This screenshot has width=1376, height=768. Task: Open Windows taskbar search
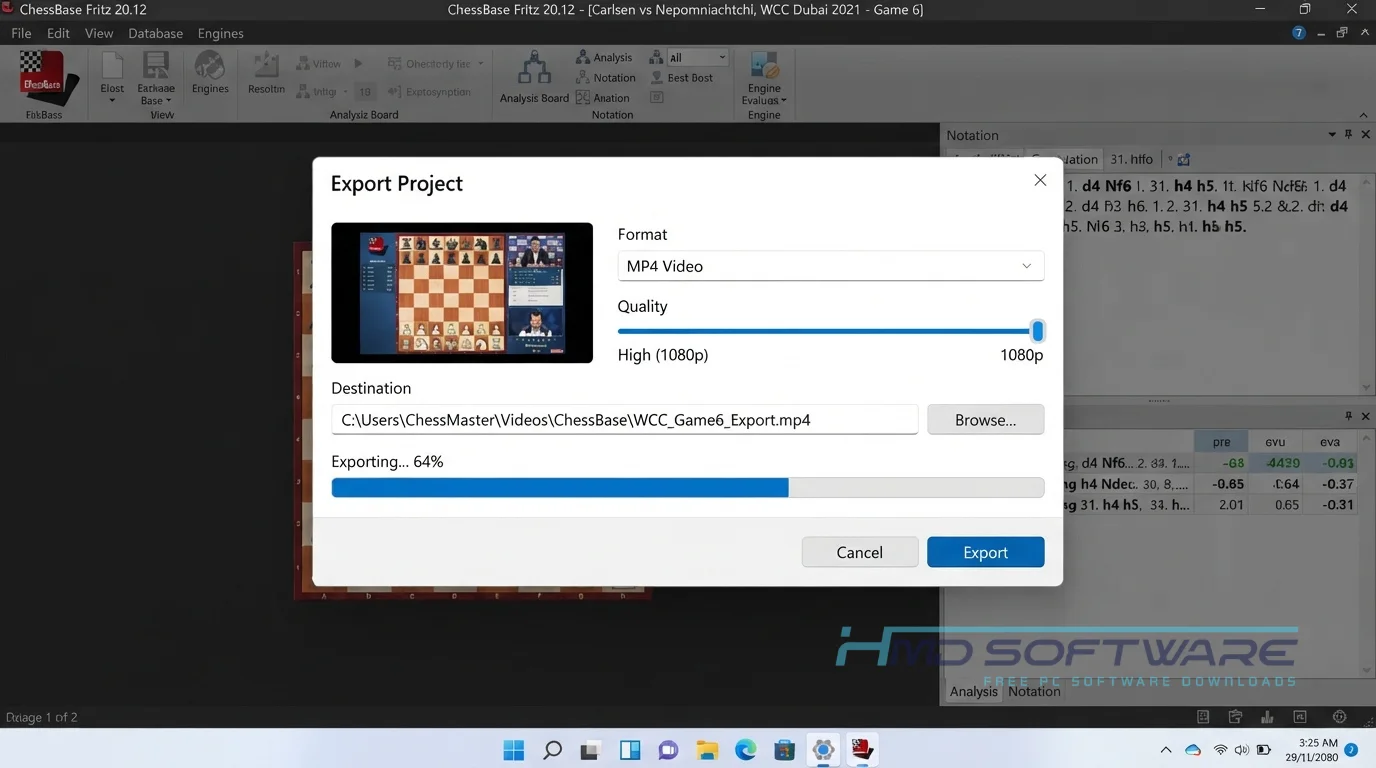(x=552, y=750)
